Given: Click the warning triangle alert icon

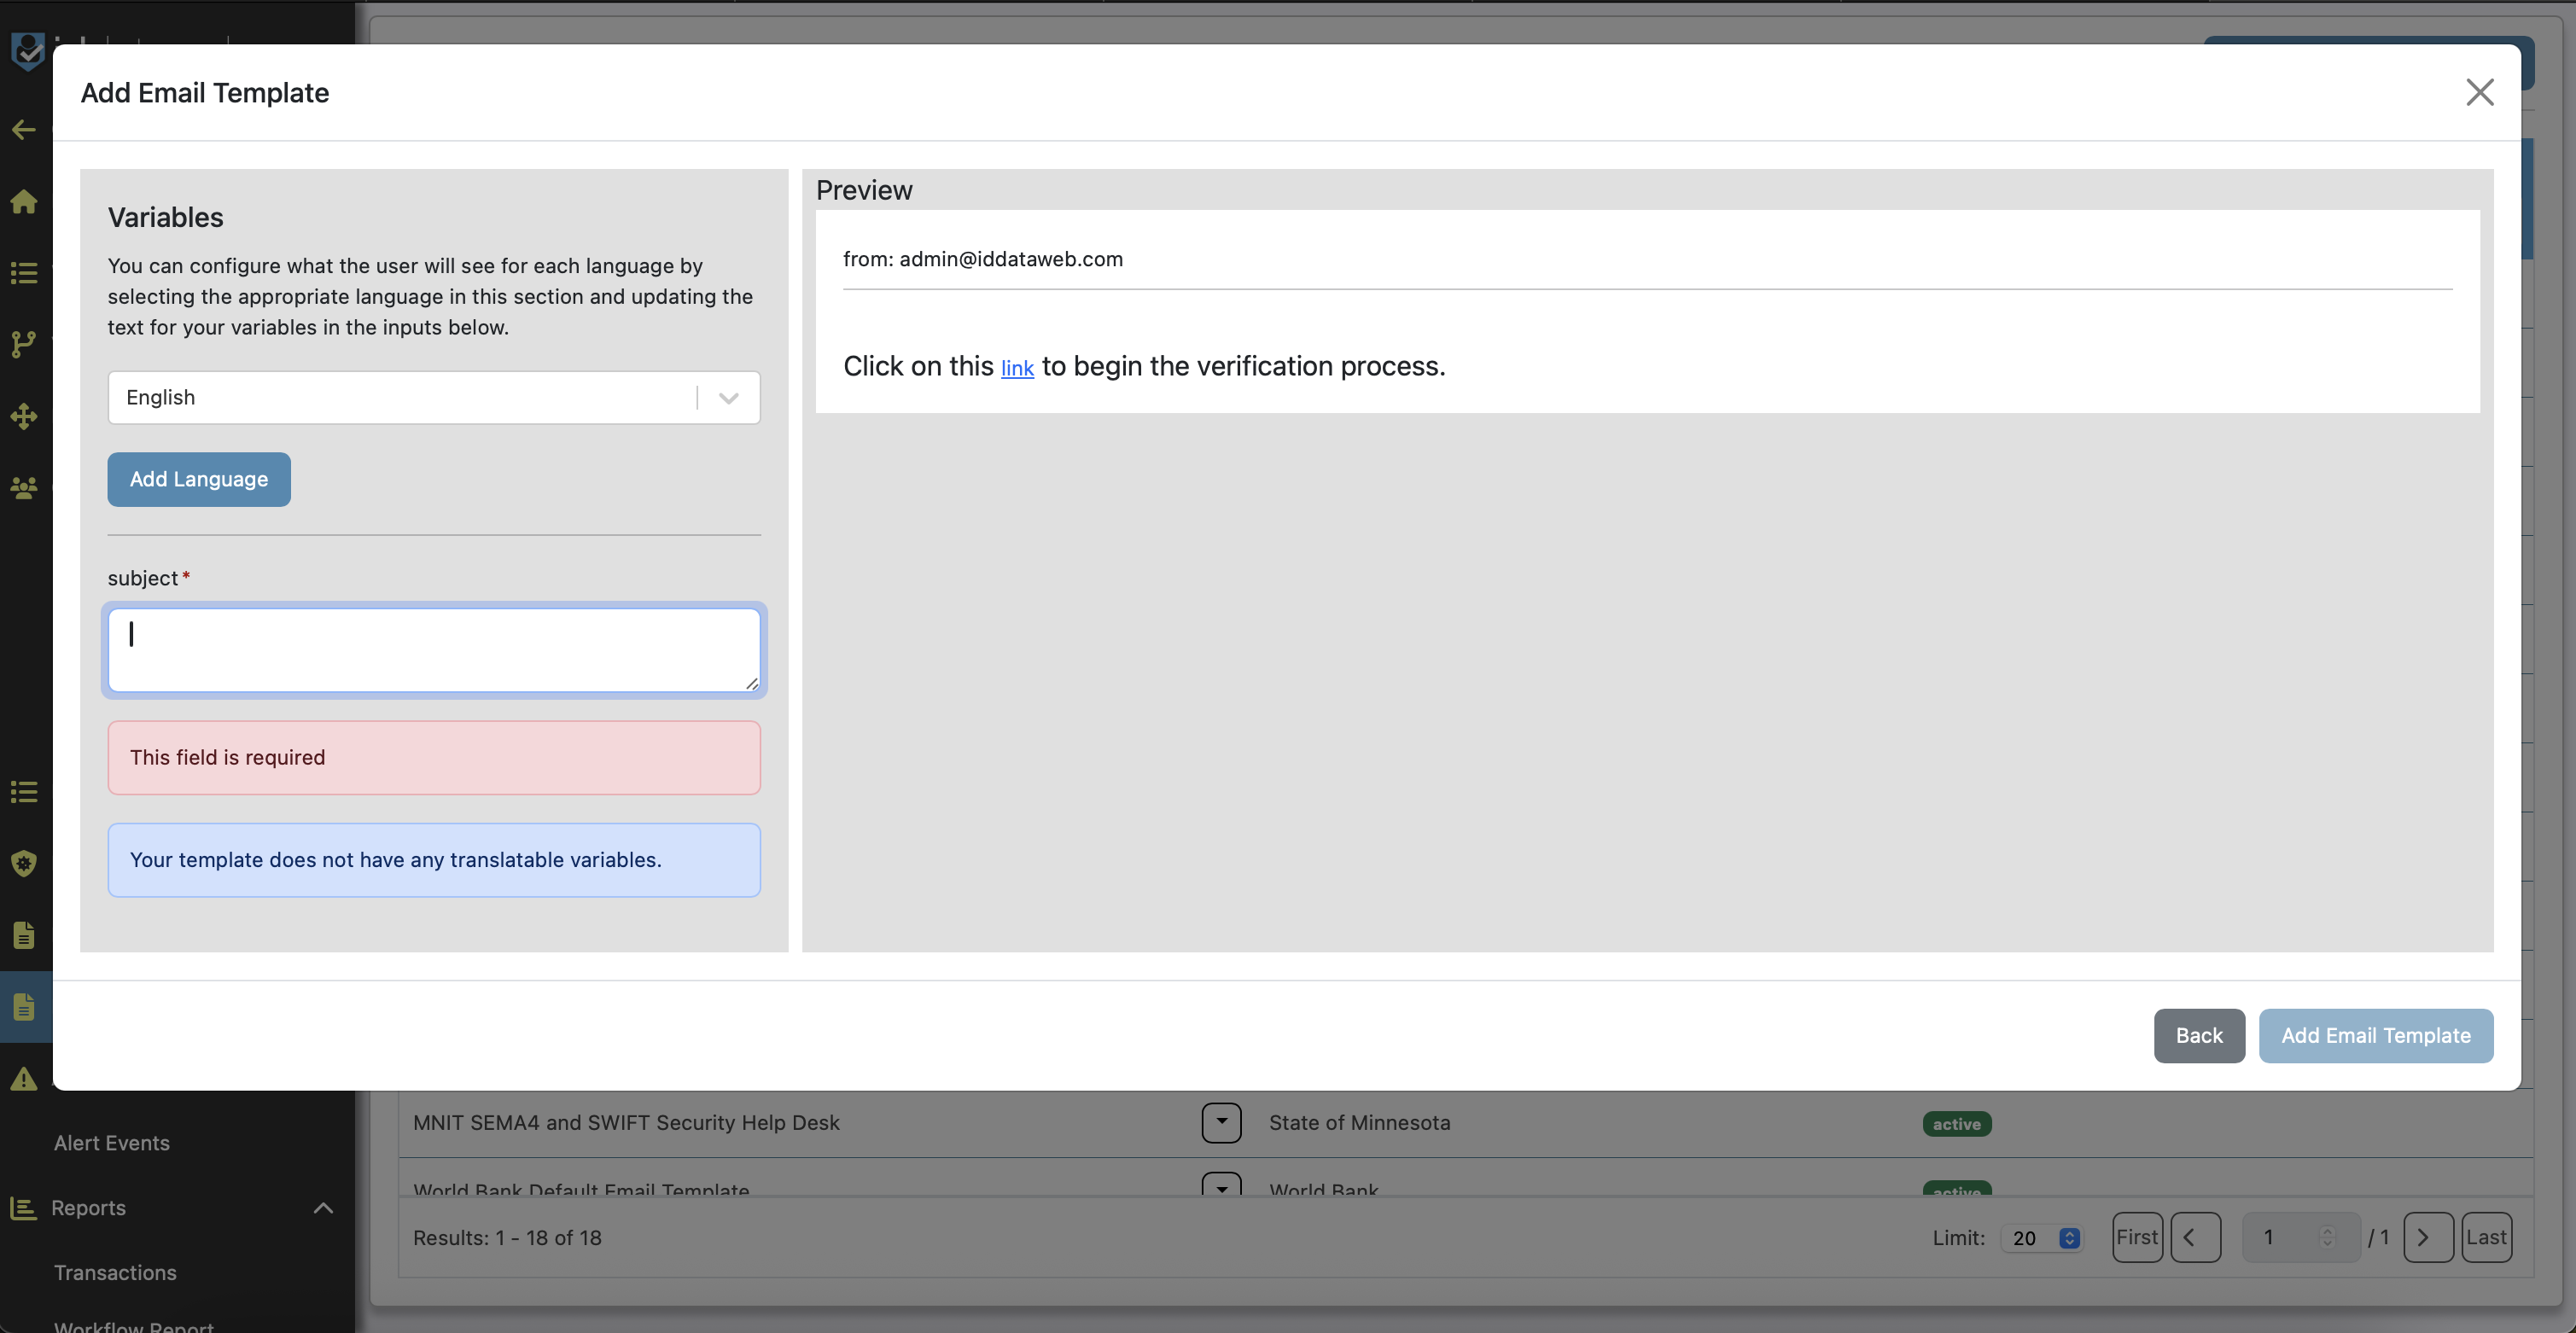Looking at the screenshot, I should click(24, 1079).
